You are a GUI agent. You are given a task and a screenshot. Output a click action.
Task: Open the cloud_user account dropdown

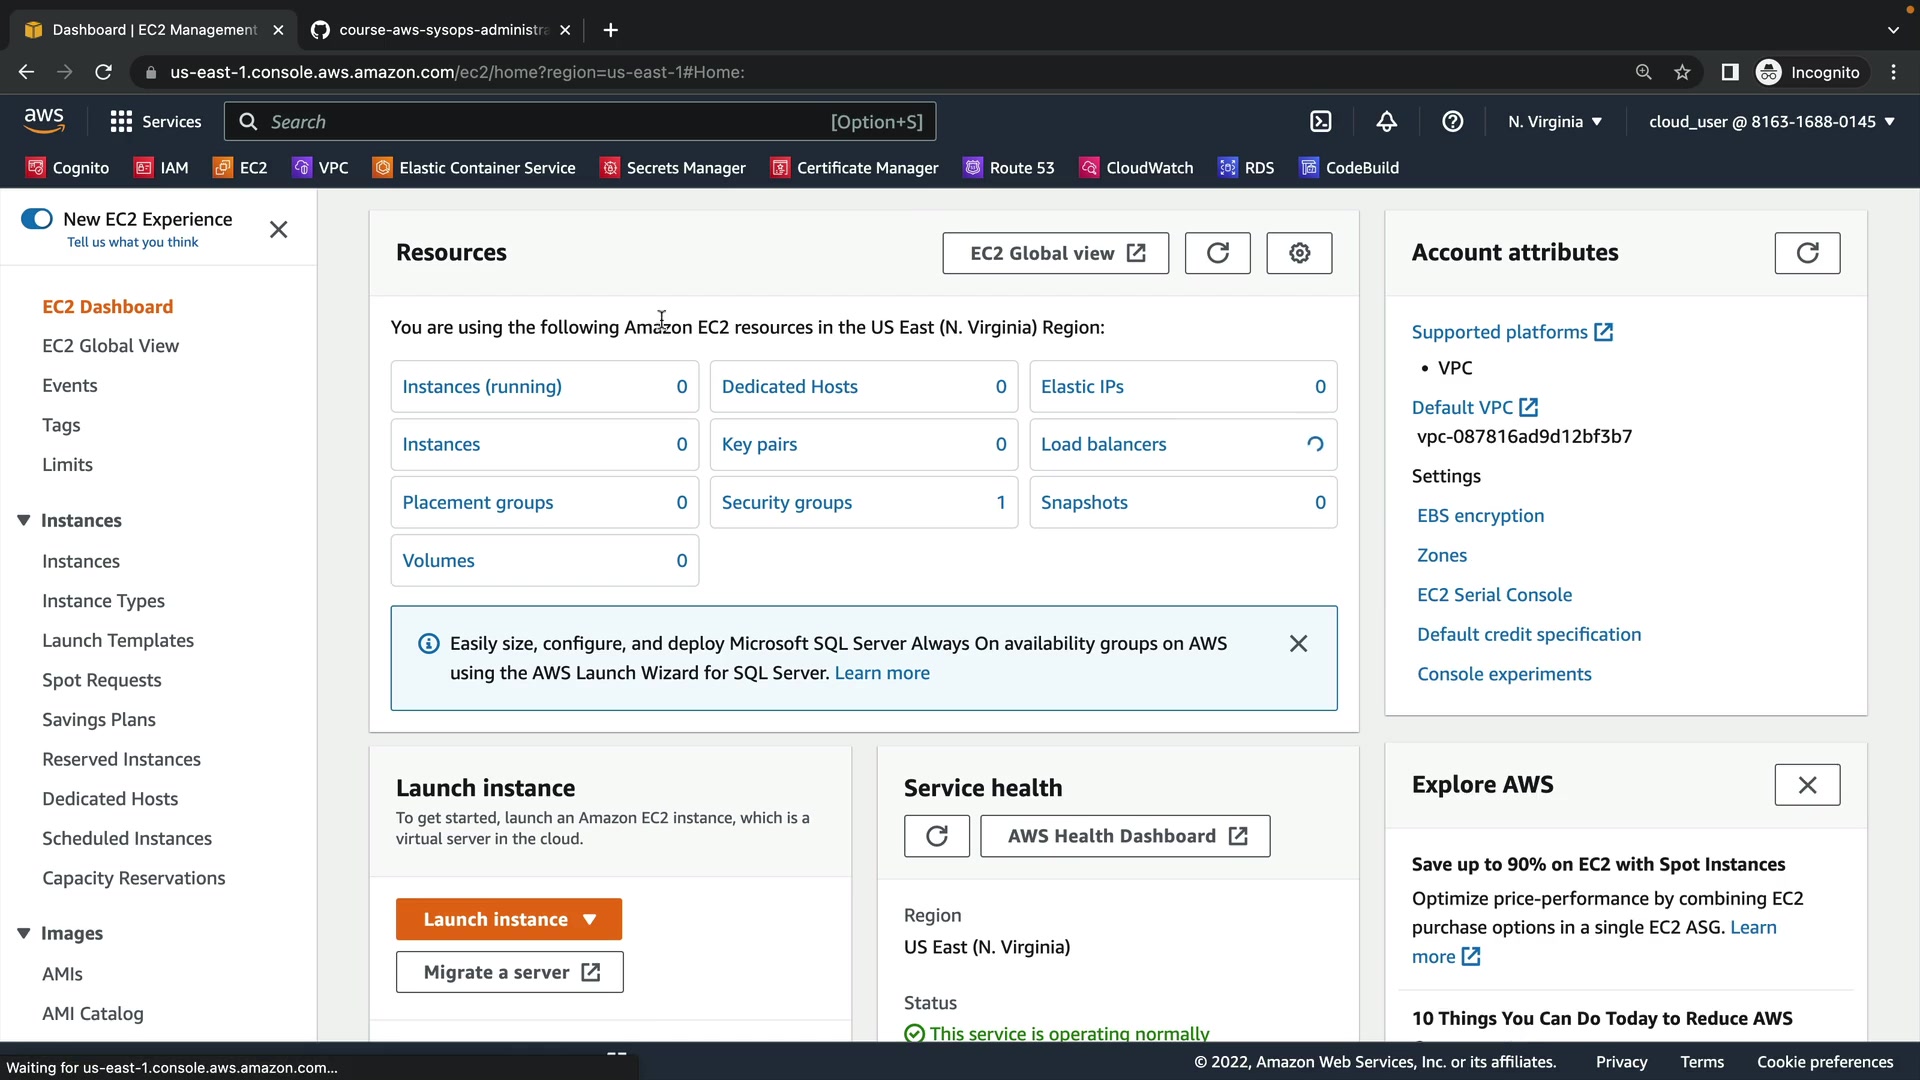pos(1771,122)
